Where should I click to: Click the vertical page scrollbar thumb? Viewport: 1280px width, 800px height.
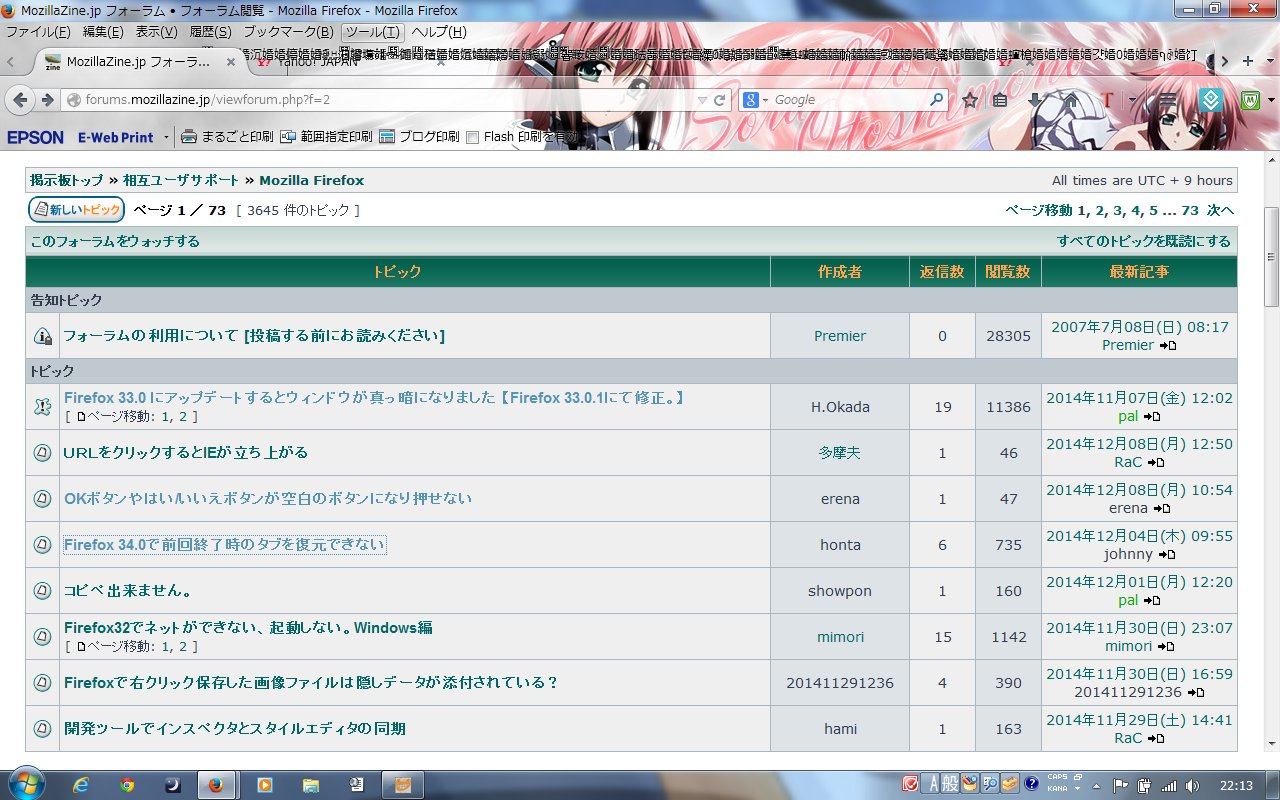pyautogui.click(x=1271, y=257)
